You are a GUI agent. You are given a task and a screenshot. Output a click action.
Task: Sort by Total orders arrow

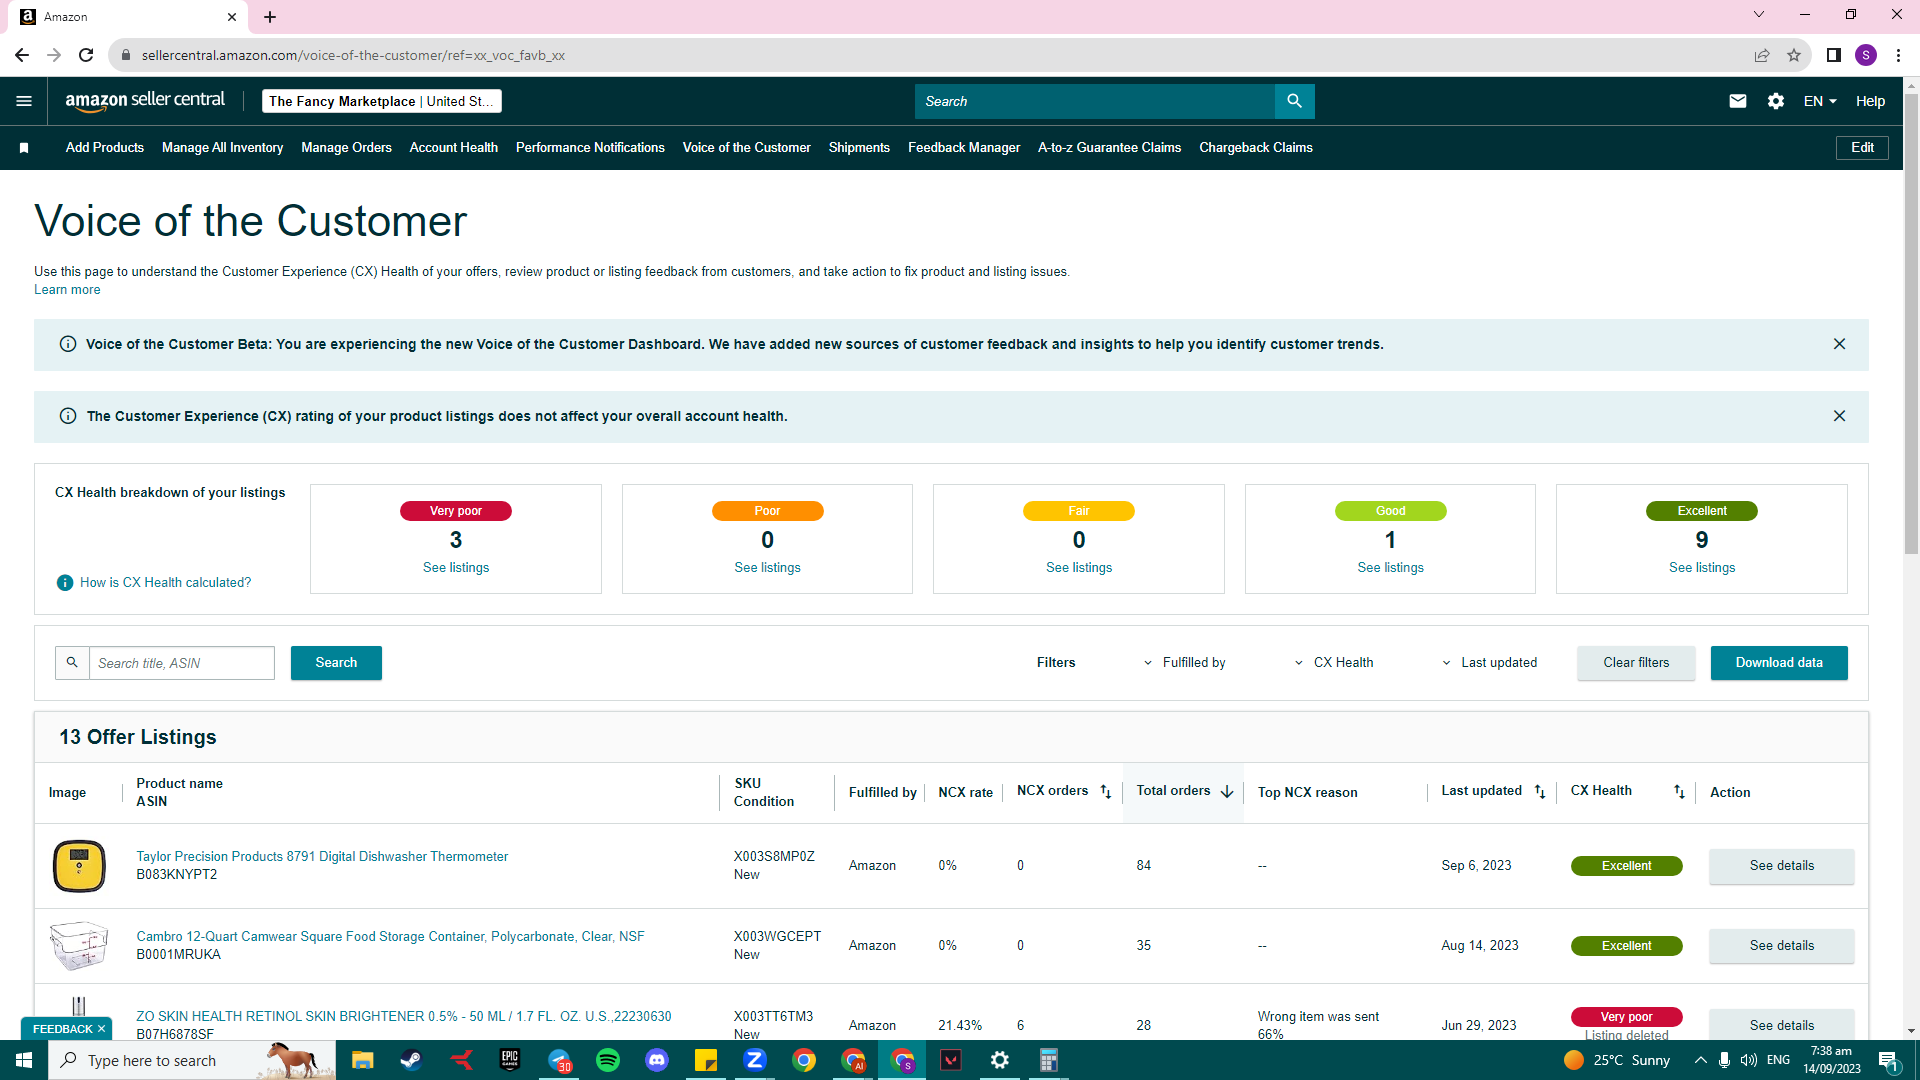point(1227,792)
